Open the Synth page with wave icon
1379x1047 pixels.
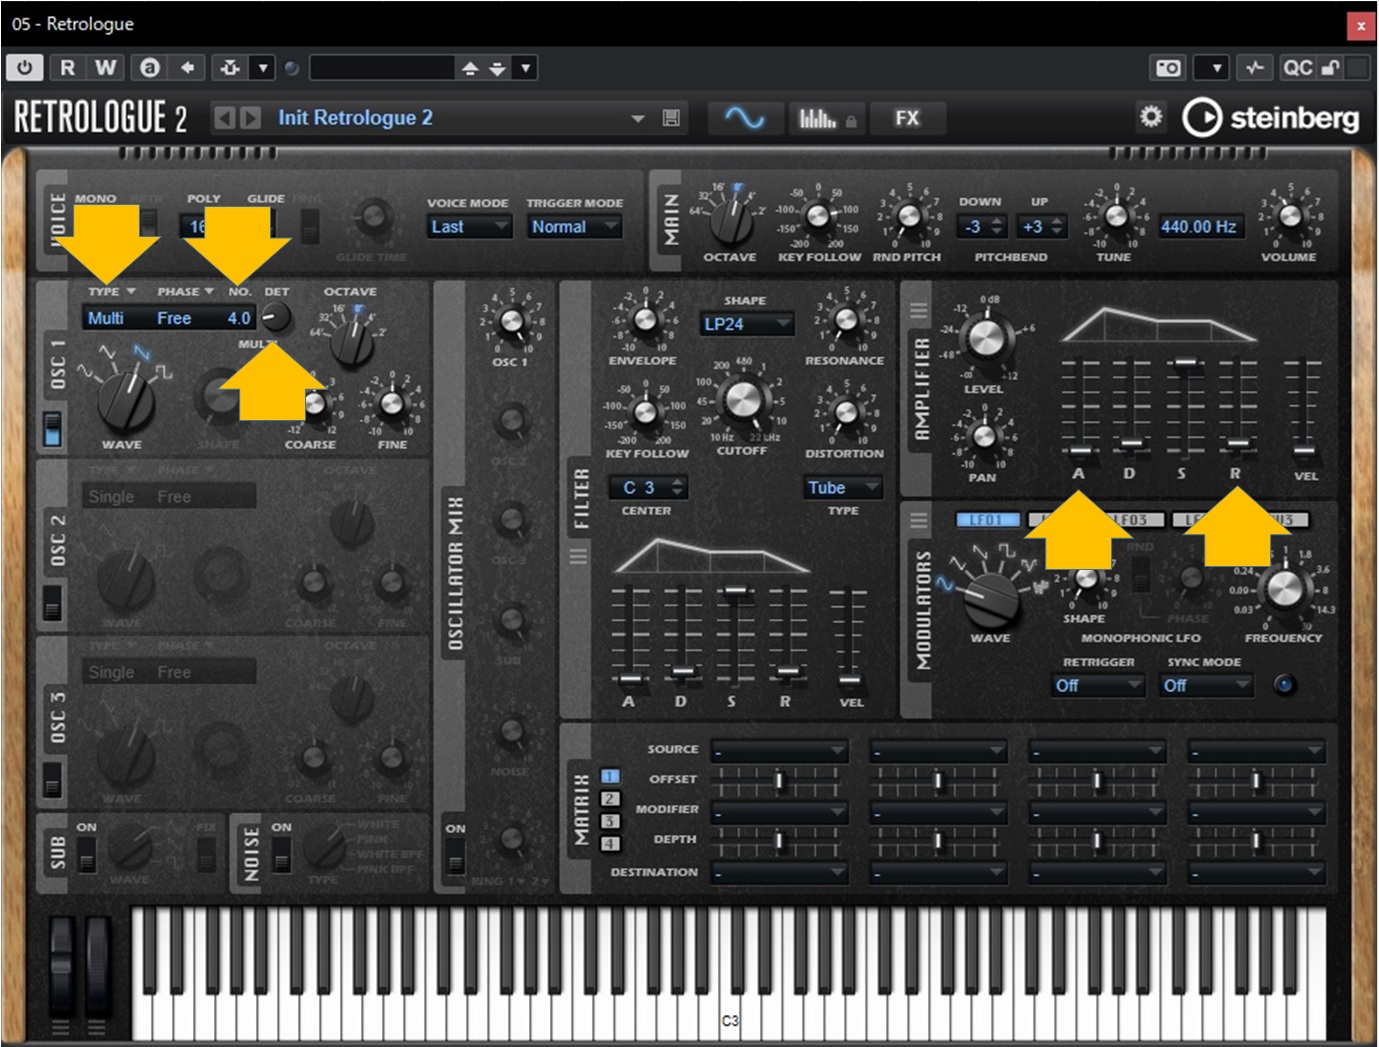click(744, 118)
